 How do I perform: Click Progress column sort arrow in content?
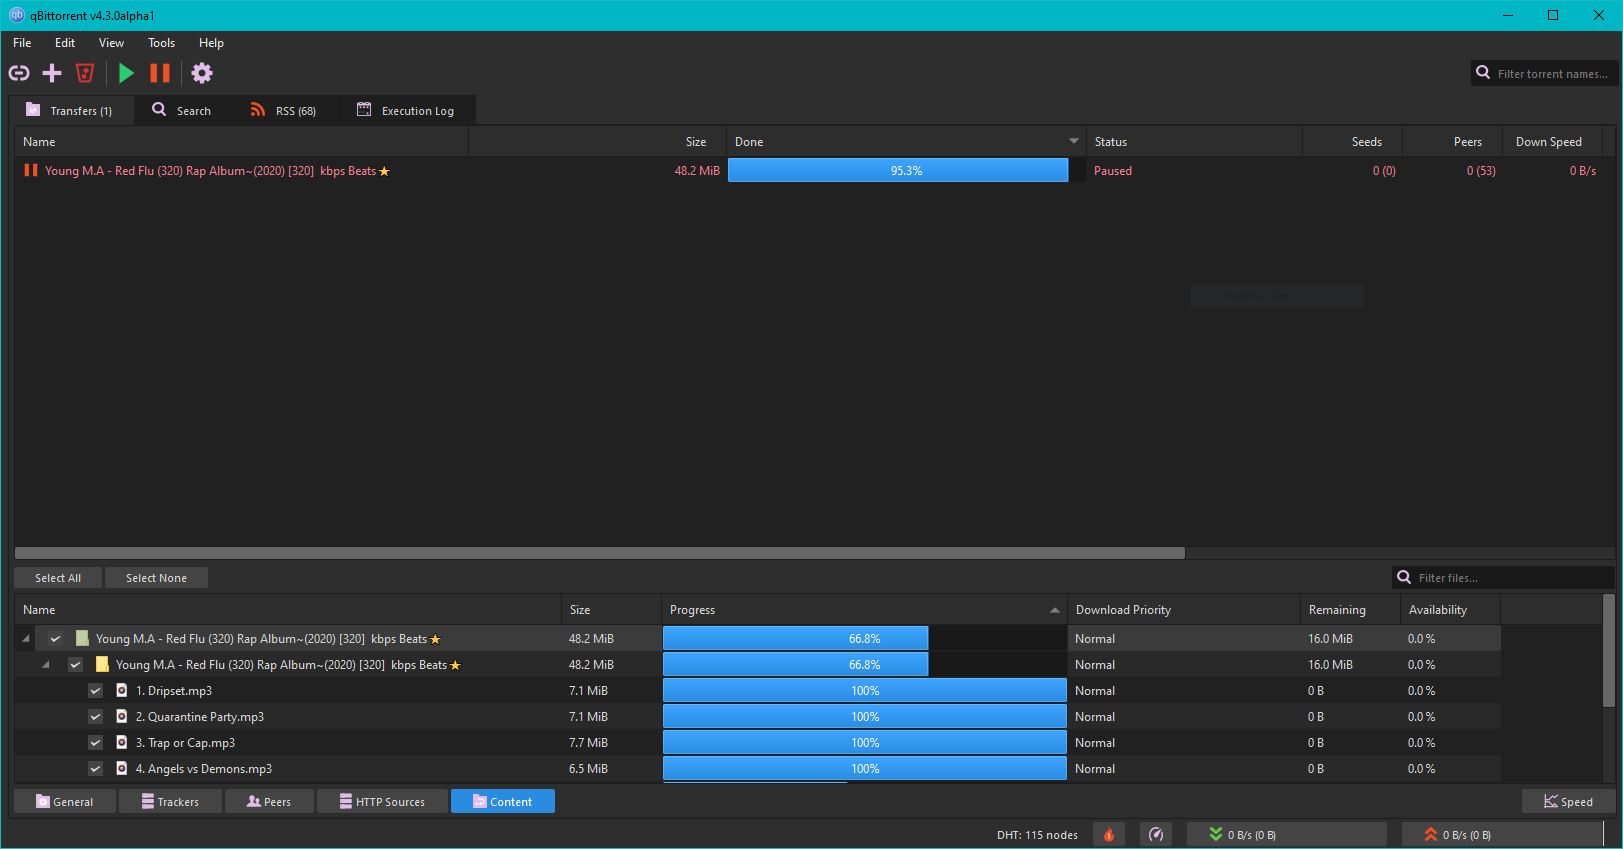[1054, 610]
